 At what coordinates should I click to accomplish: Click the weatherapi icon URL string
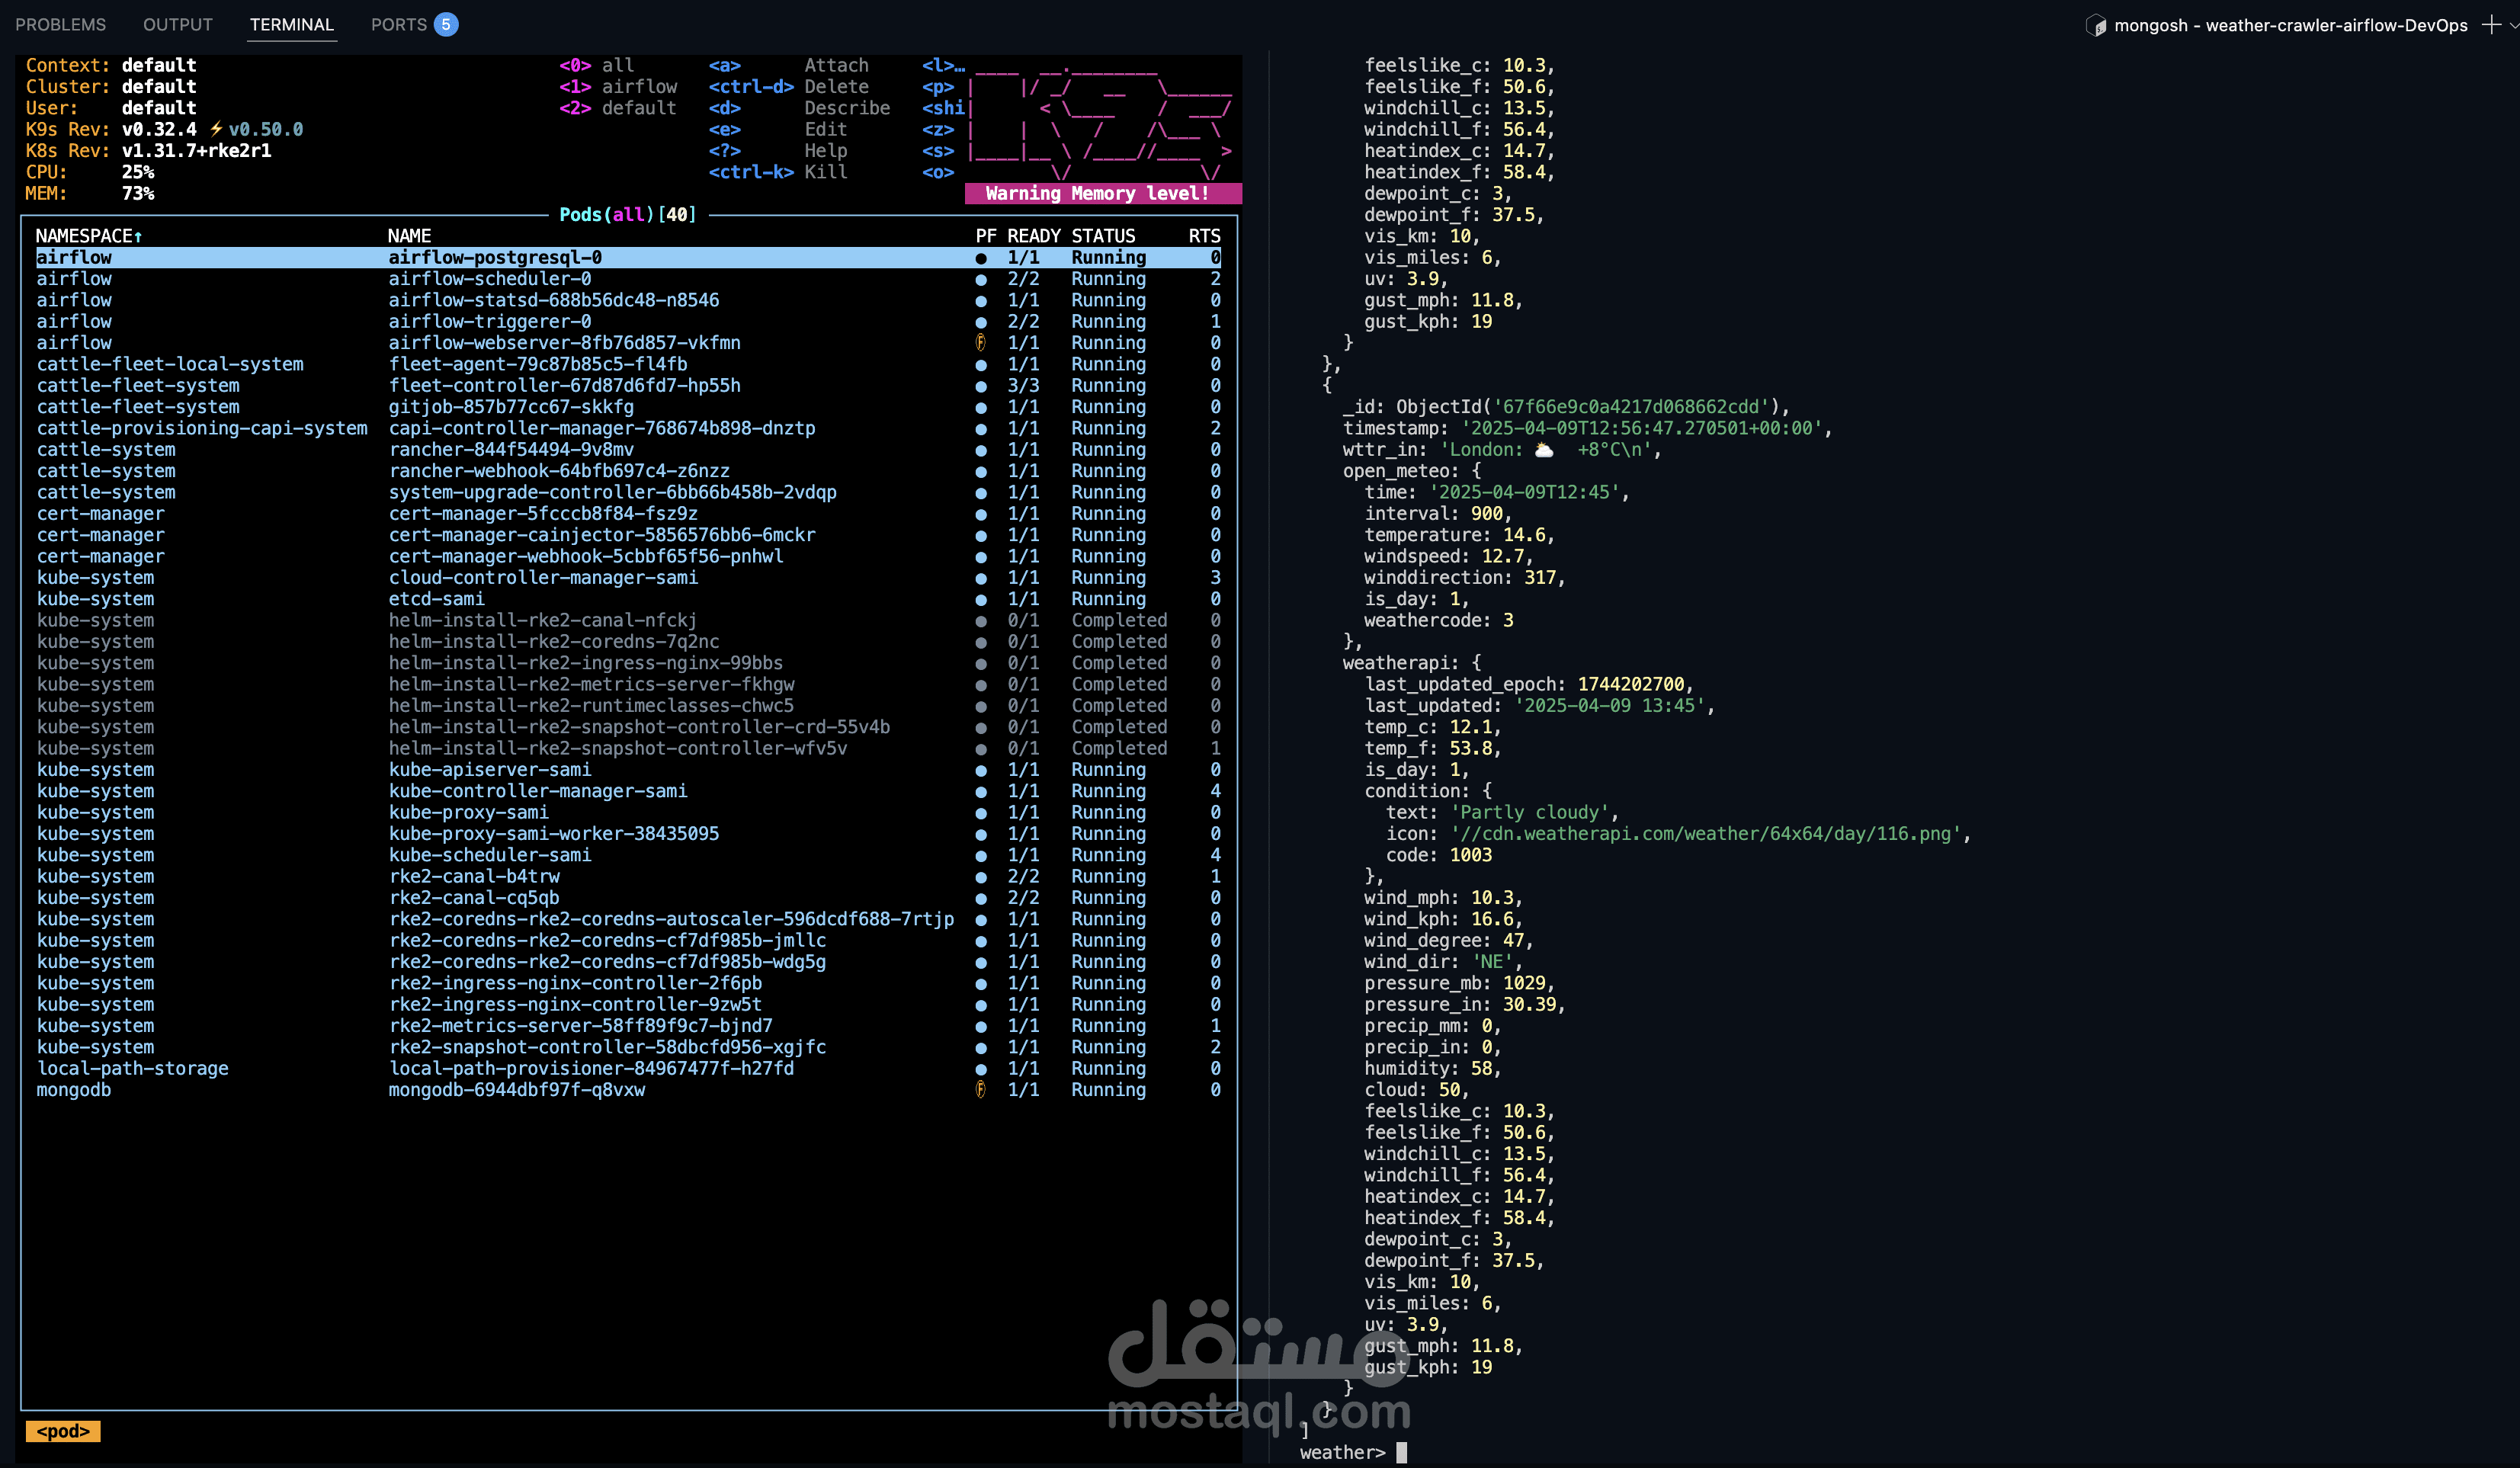(1706, 834)
